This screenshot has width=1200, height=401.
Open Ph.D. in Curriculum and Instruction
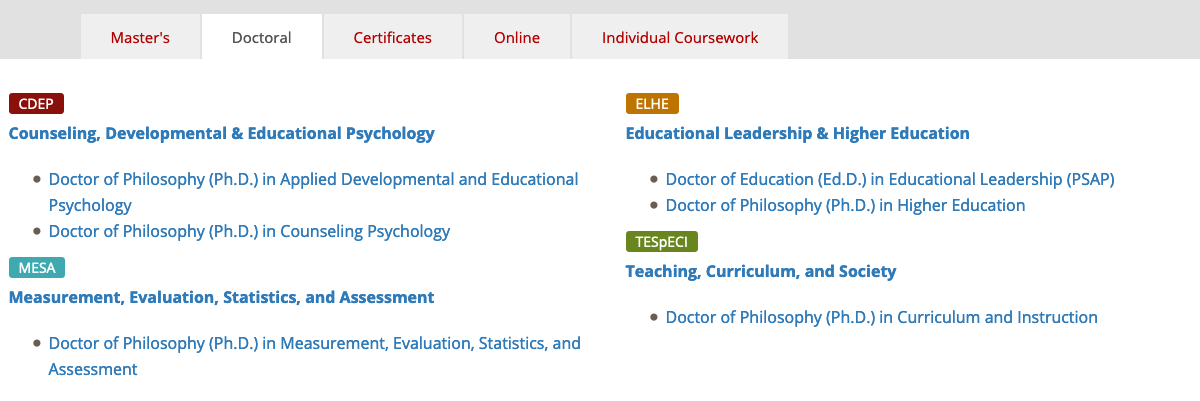click(x=881, y=317)
